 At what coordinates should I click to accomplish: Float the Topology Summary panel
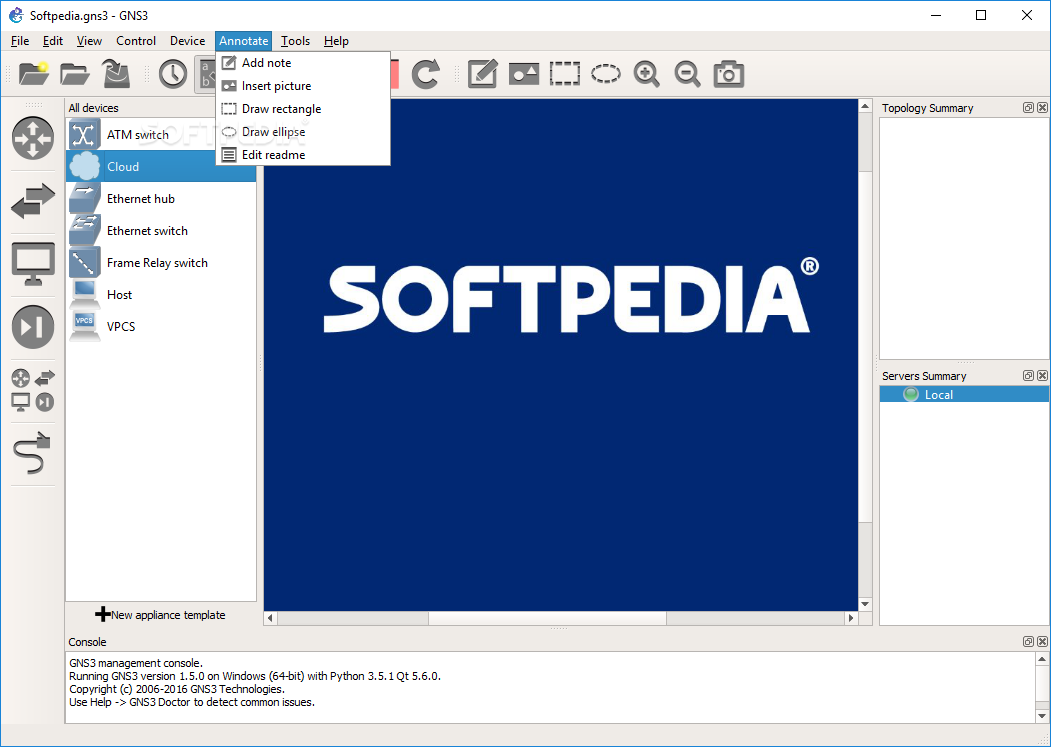[x=1028, y=108]
